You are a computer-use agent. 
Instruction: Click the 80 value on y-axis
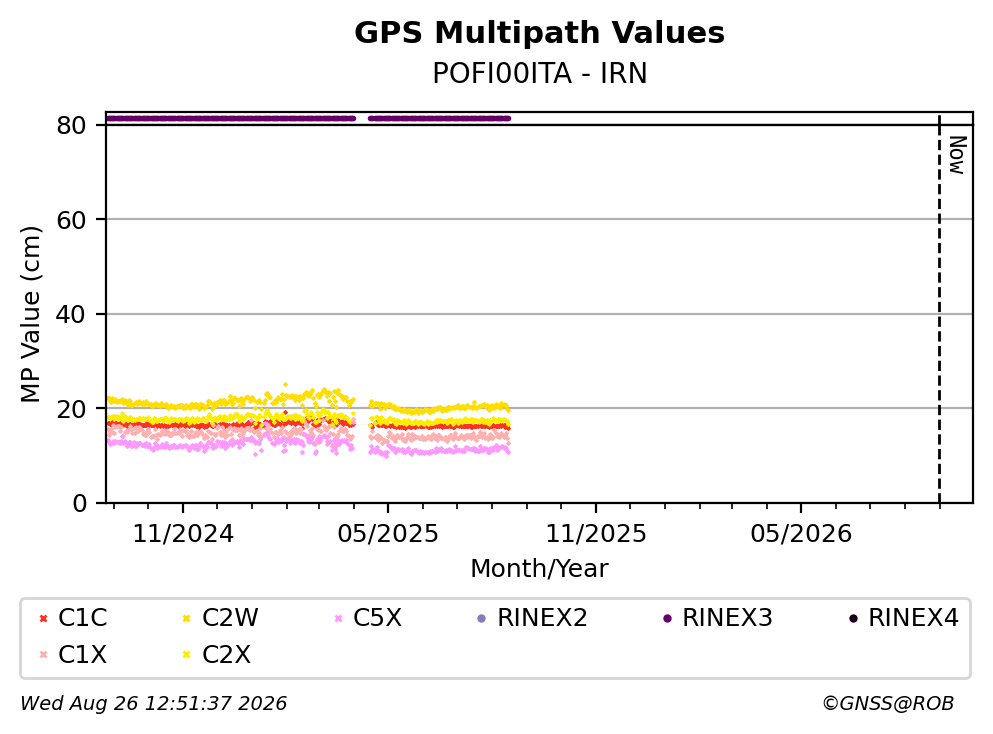tap(71, 125)
